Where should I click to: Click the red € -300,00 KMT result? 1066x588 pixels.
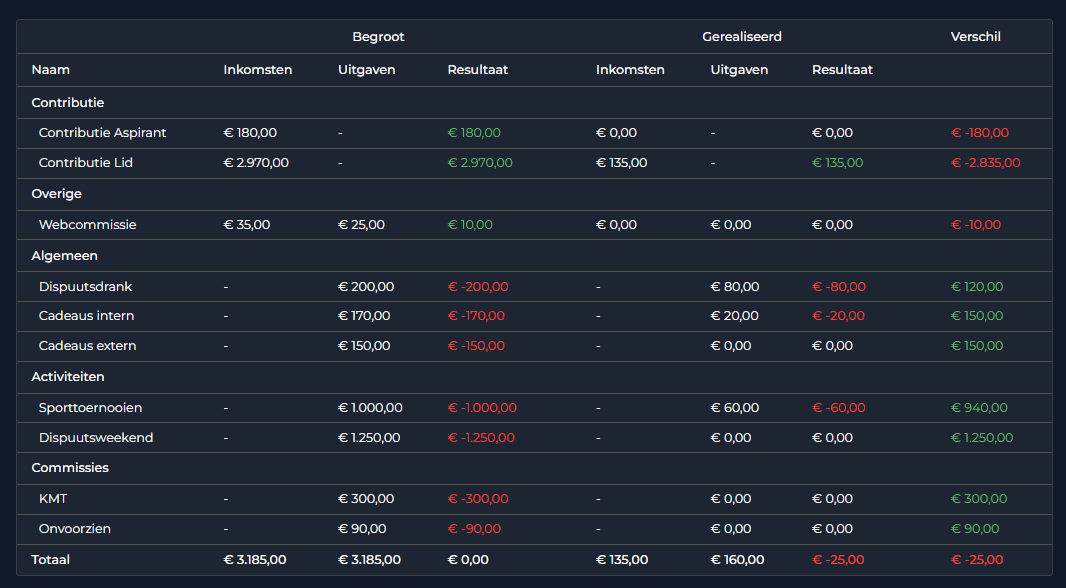pos(478,499)
